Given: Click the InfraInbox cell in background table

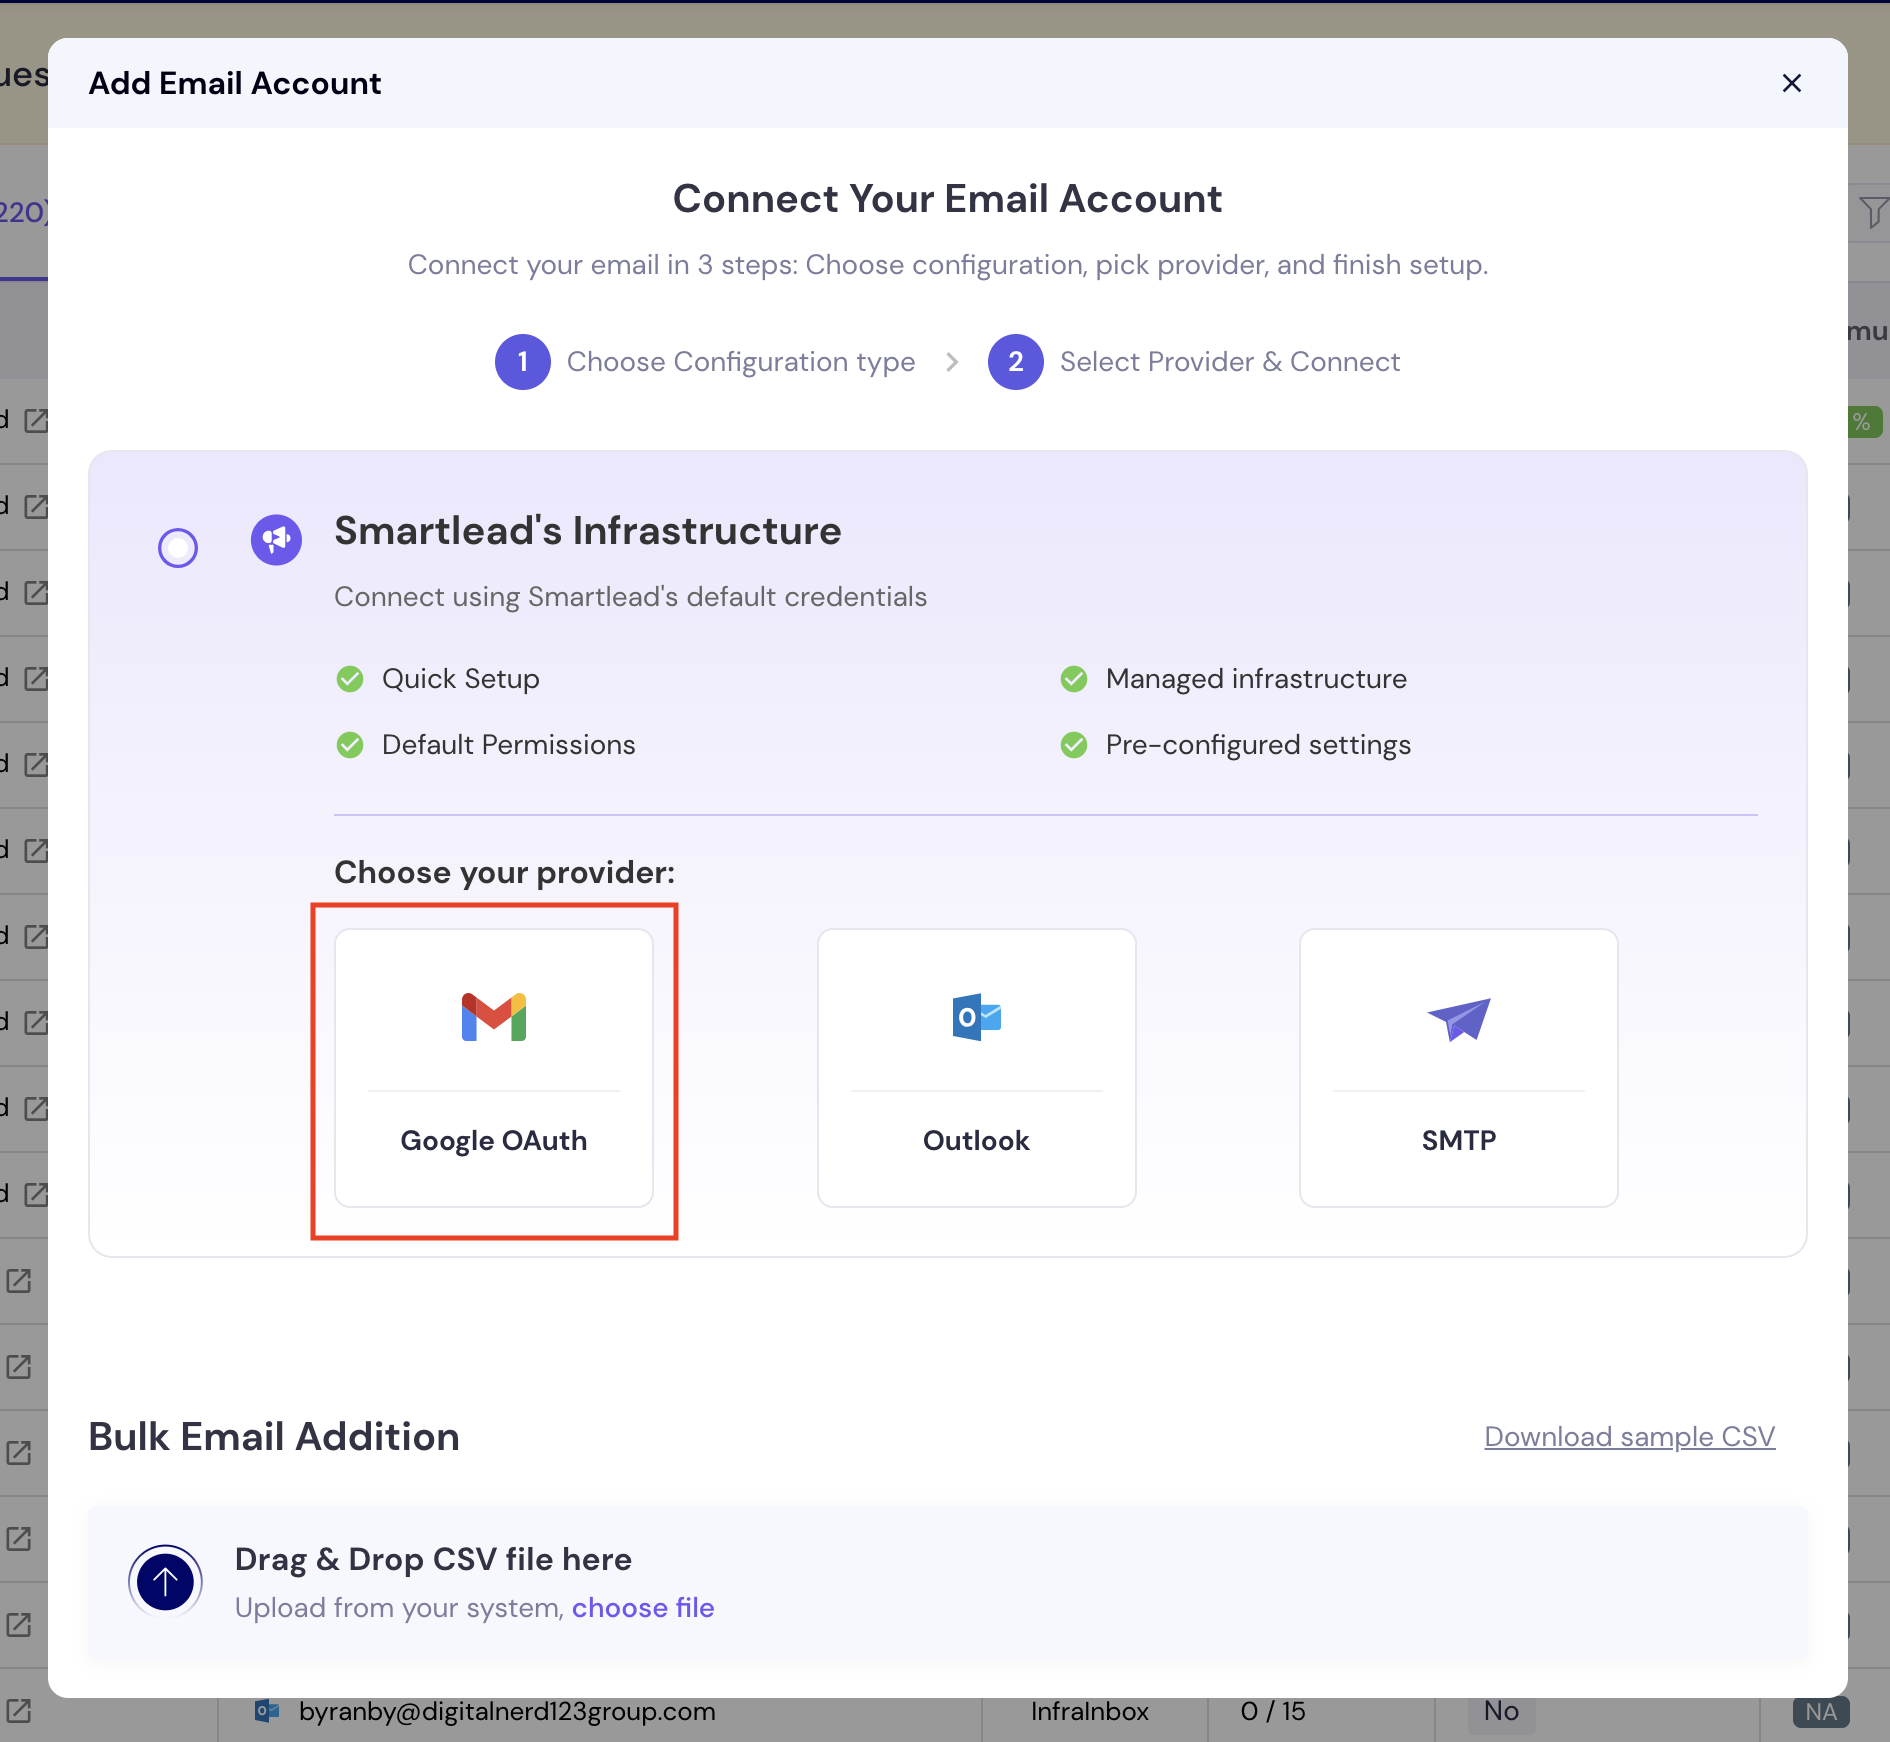Looking at the screenshot, I should tap(1090, 1711).
